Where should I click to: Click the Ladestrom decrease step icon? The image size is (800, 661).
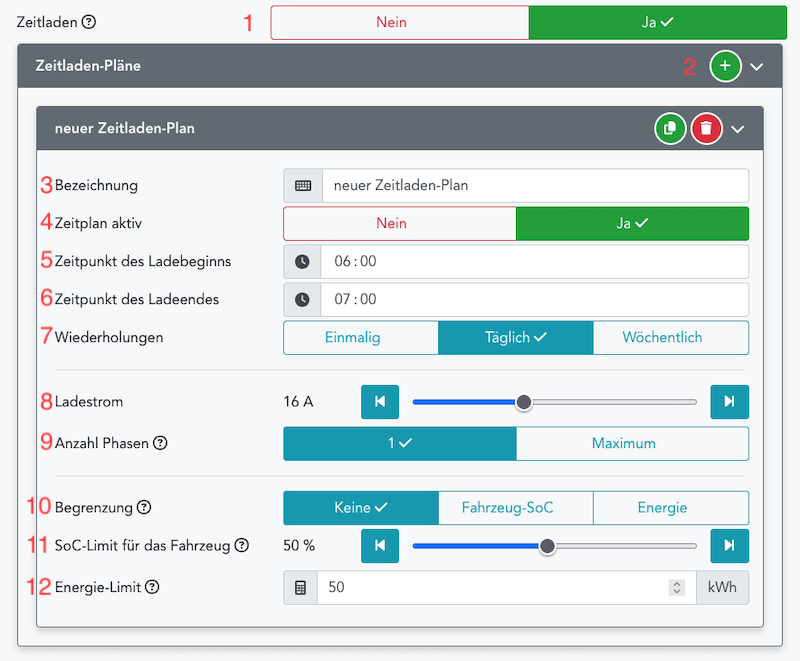[x=380, y=402]
